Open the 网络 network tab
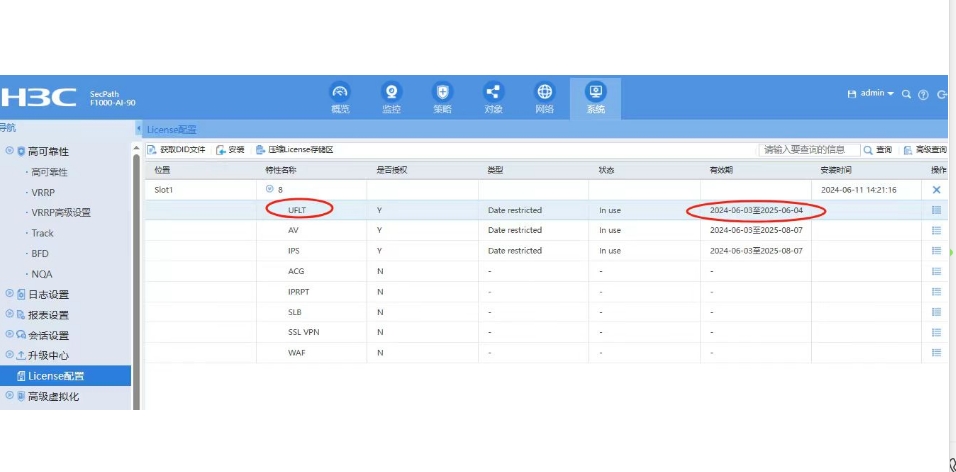Image resolution: width=956 pixels, height=472 pixels. click(544, 98)
